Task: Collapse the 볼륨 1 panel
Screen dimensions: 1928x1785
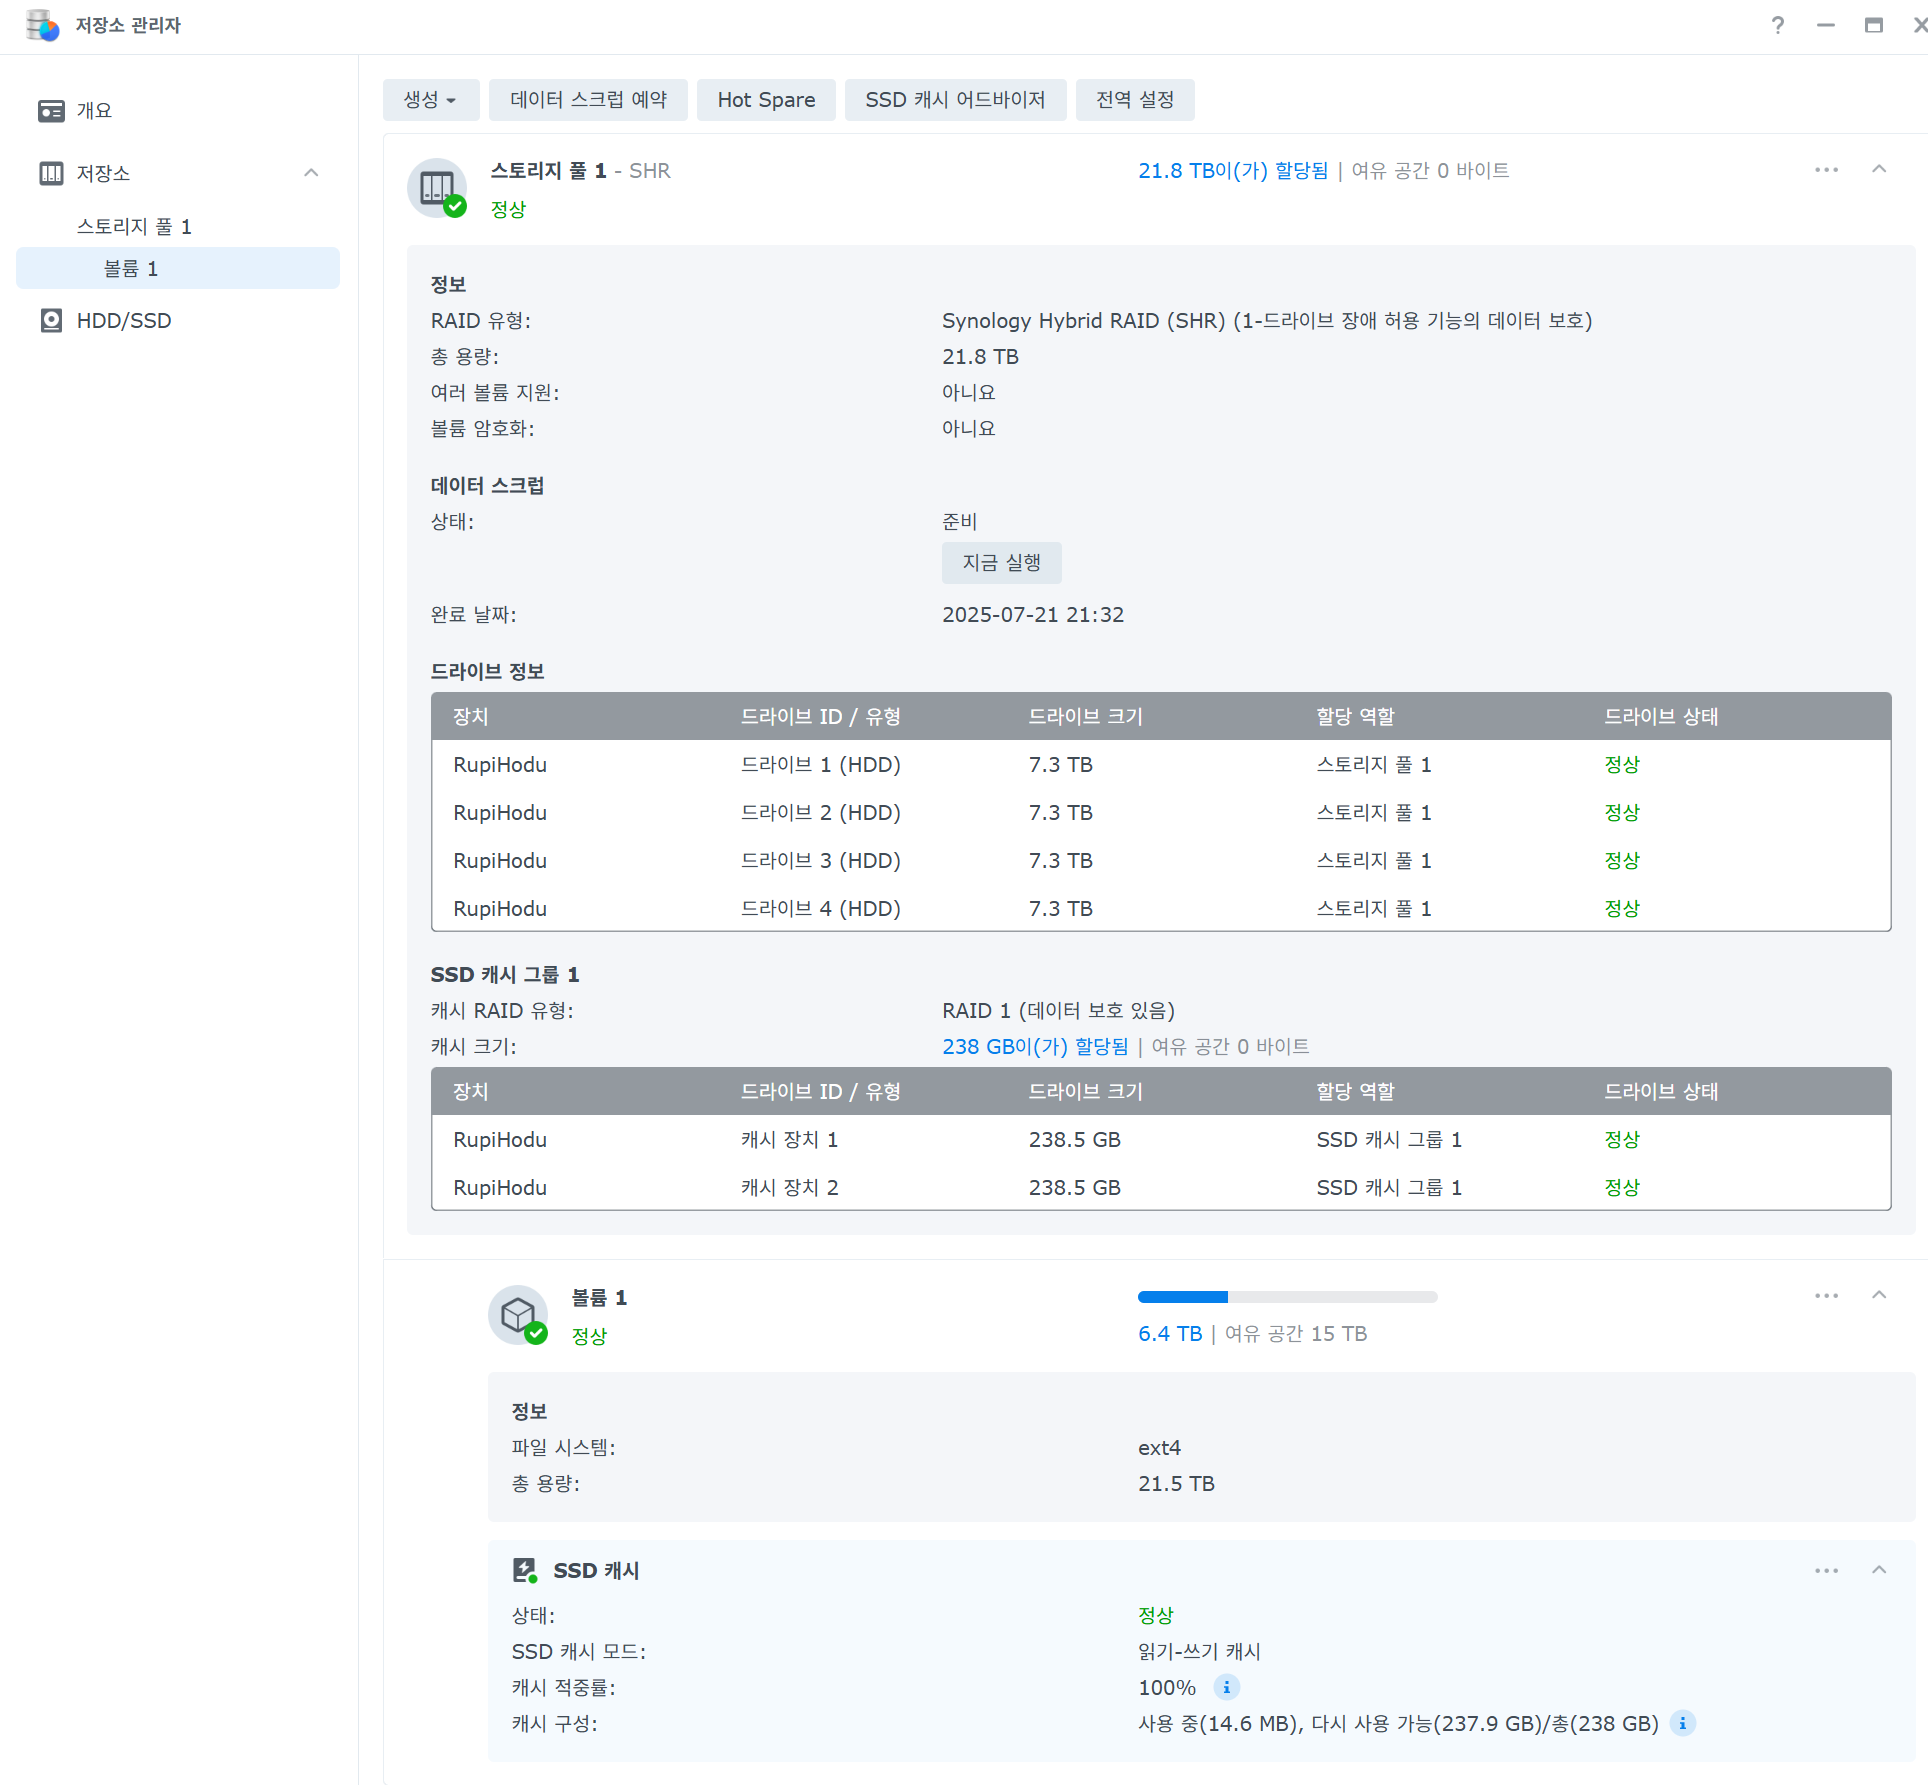Action: [1879, 1295]
